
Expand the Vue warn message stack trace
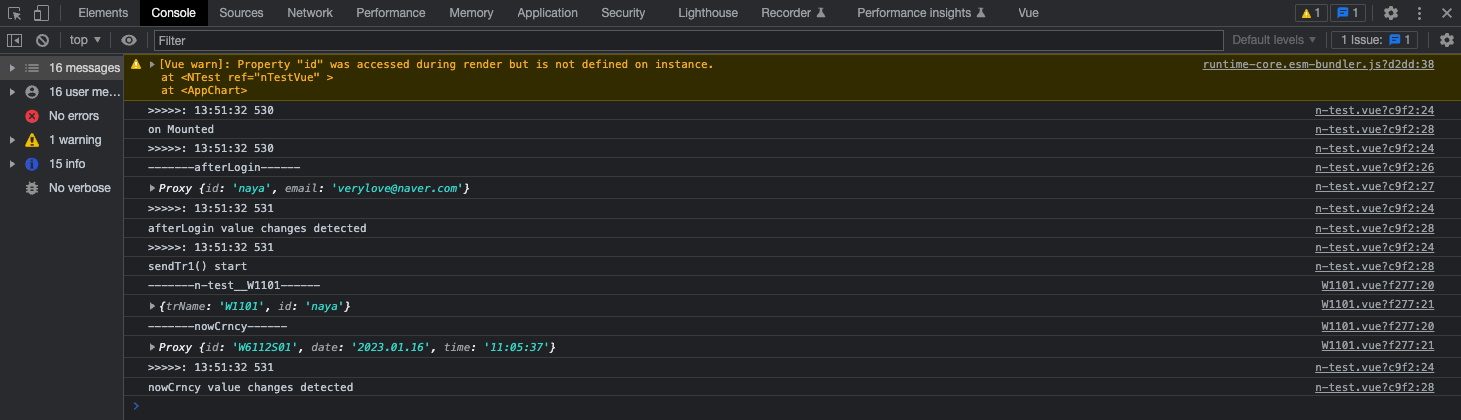152,64
